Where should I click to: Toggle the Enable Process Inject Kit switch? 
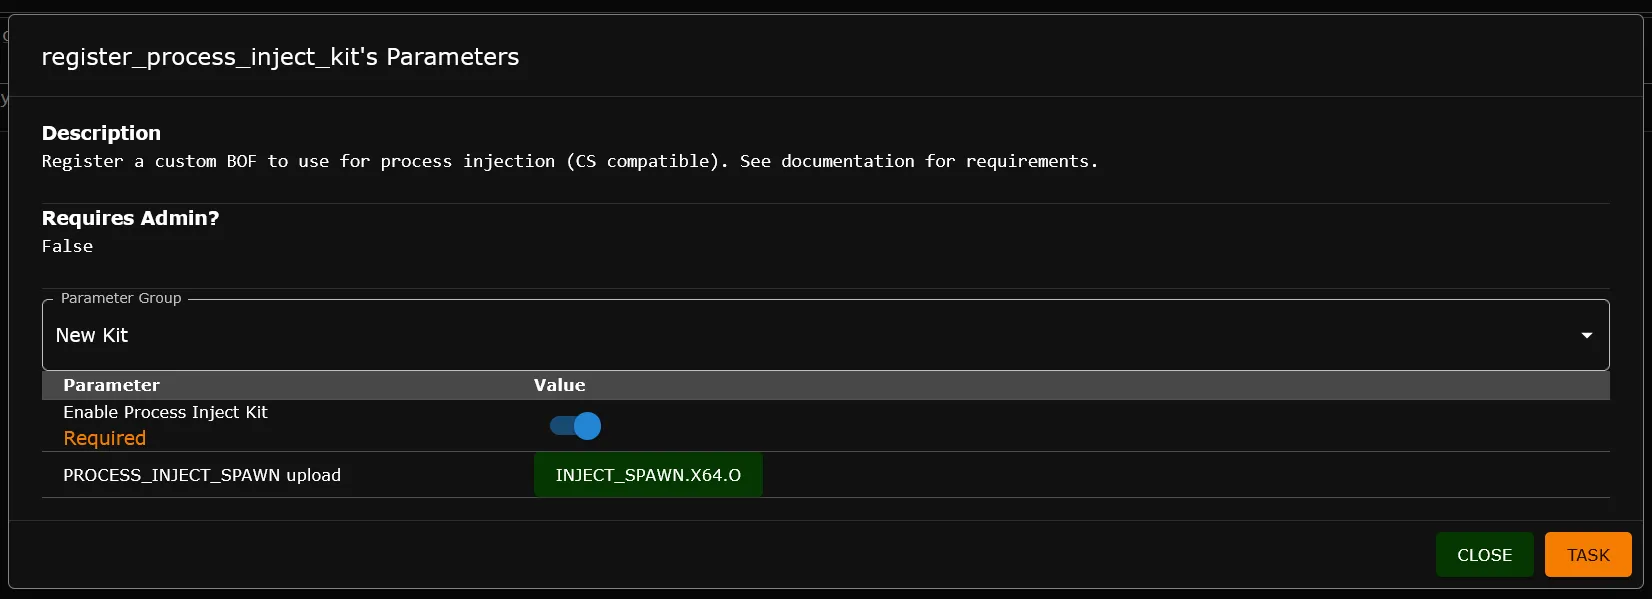tap(576, 426)
